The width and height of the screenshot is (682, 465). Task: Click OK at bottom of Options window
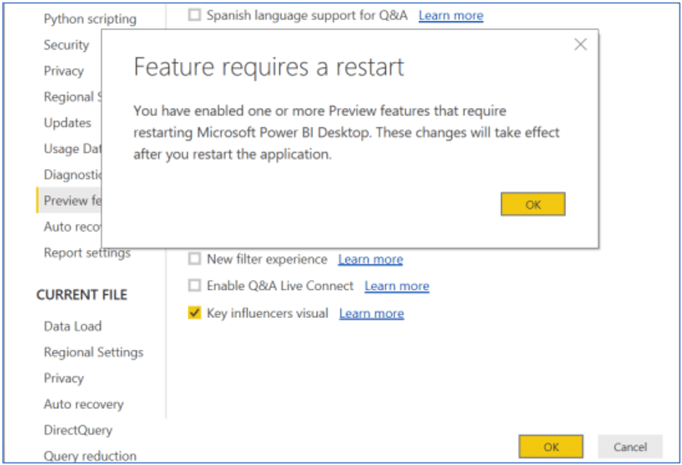[x=551, y=446]
